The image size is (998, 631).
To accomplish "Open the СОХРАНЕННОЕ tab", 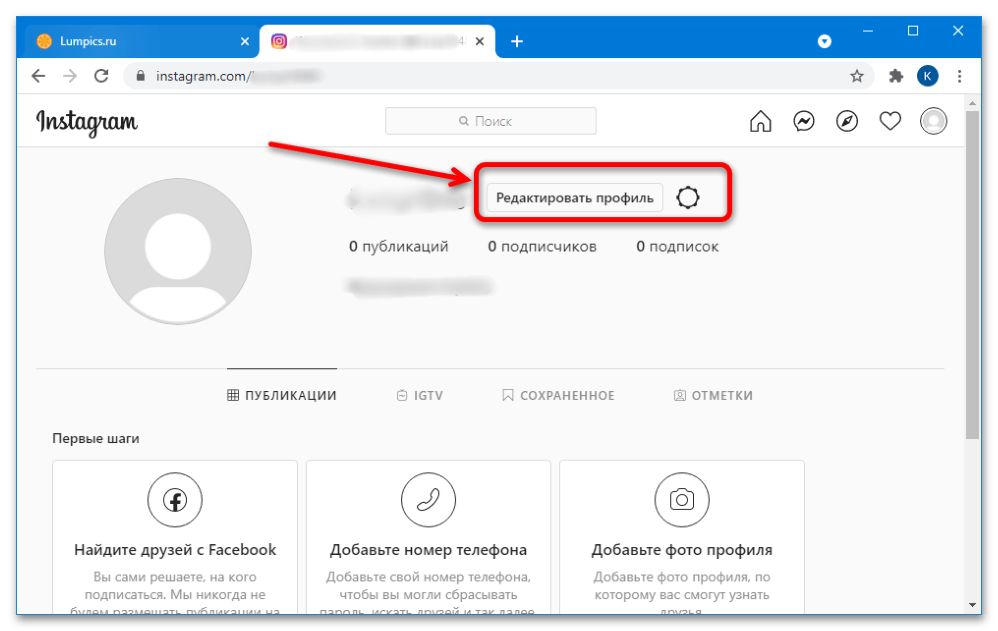I will (558, 395).
